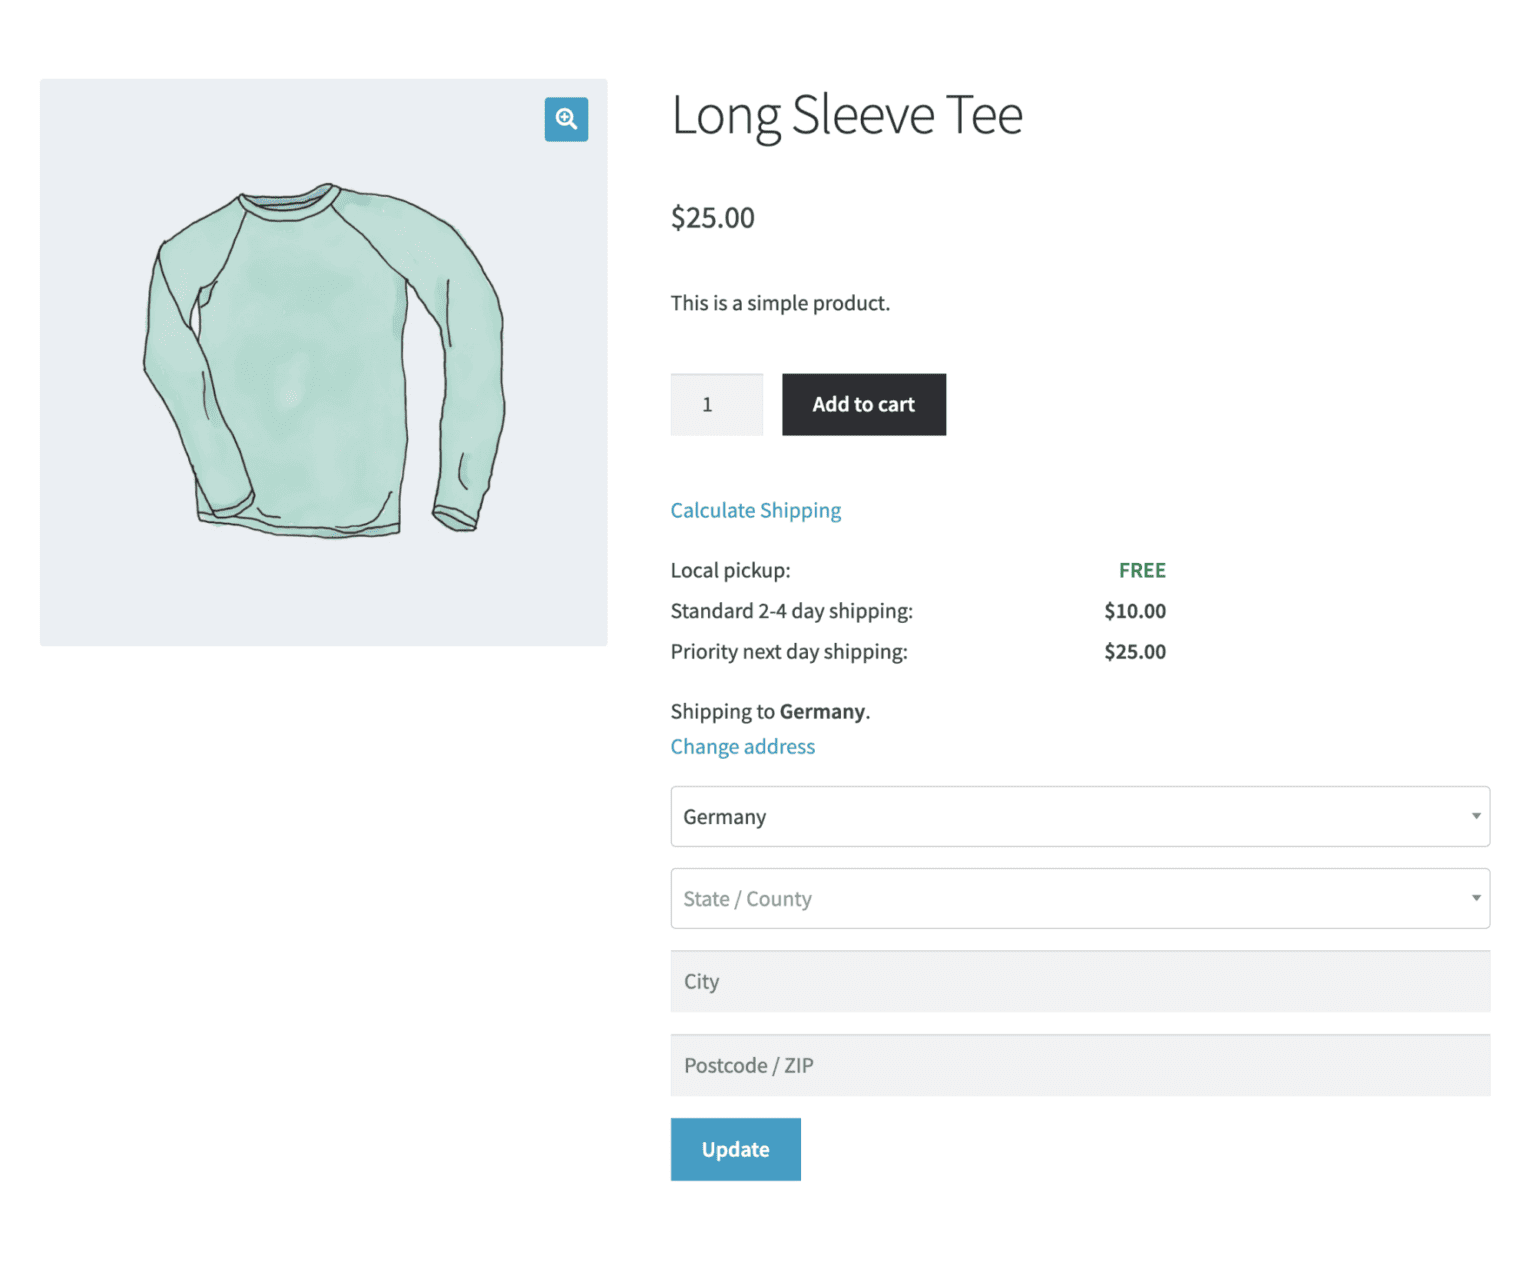Open the Calculate Shipping link

click(x=755, y=510)
